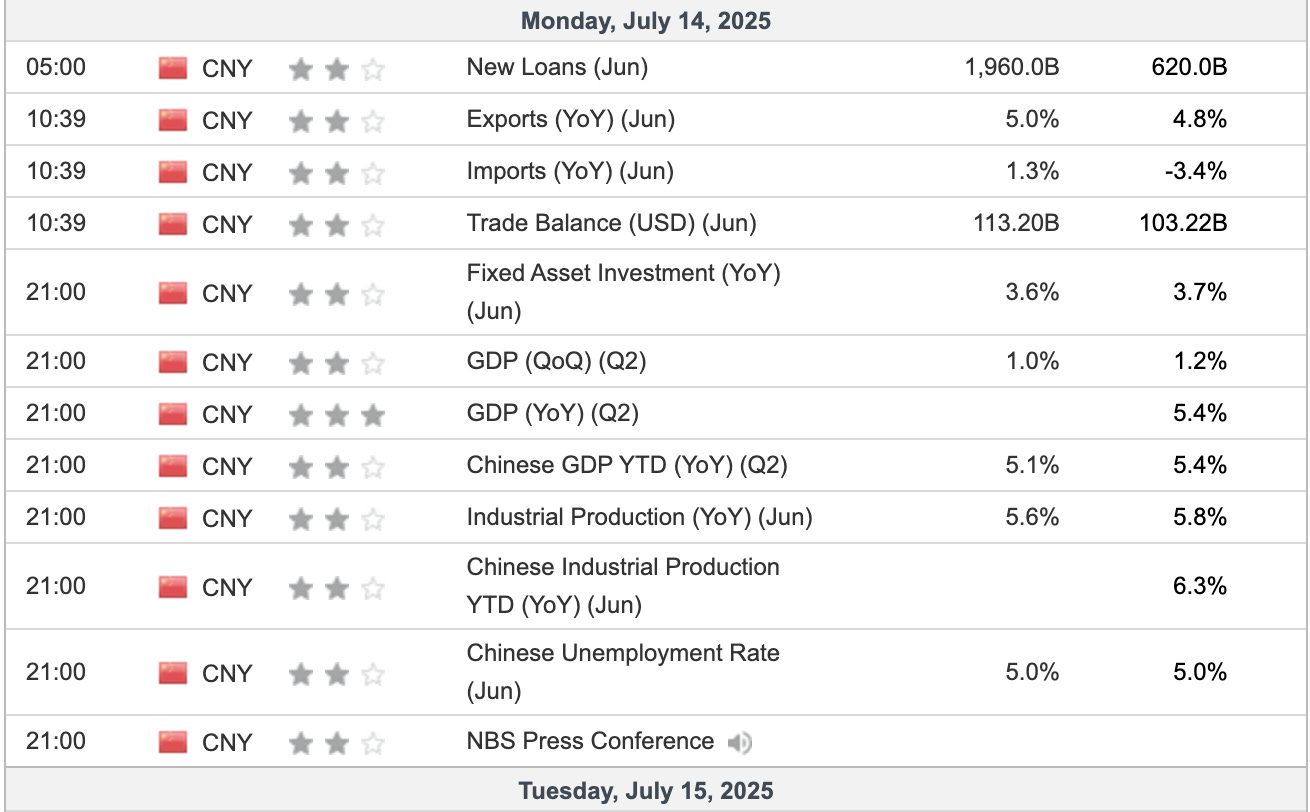Click the China flag in GDP (YoY) (Q2) row
Image resolution: width=1310 pixels, height=812 pixels.
173,414
